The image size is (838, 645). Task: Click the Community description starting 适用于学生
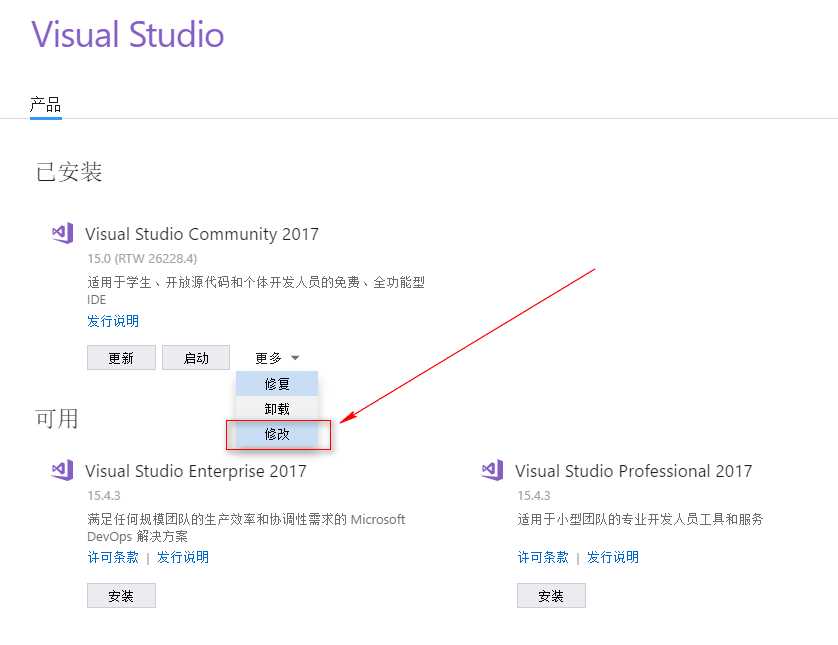click(256, 290)
